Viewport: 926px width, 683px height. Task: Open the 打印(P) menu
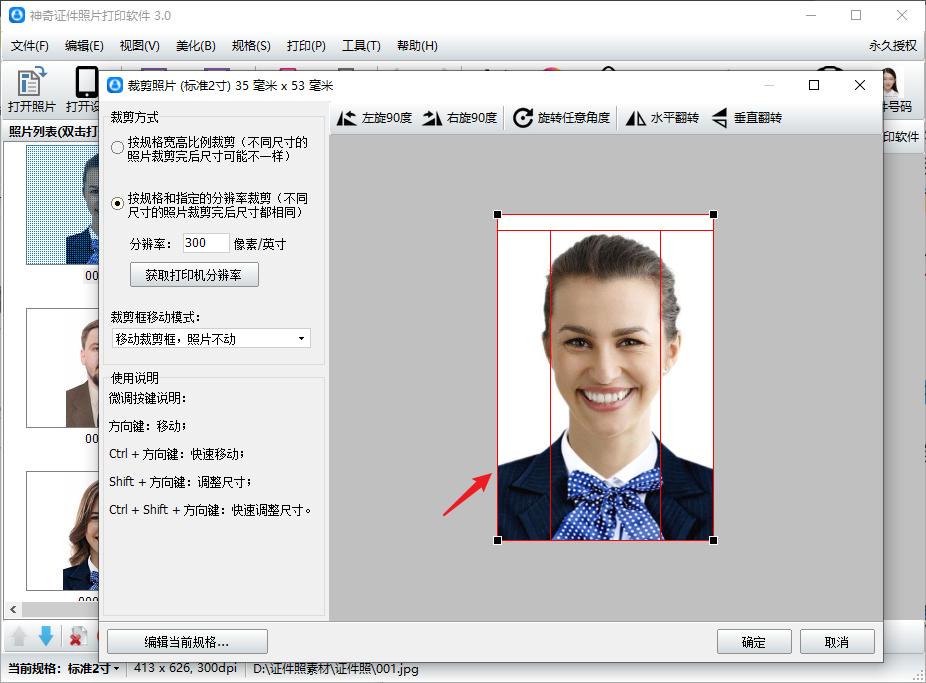(306, 46)
